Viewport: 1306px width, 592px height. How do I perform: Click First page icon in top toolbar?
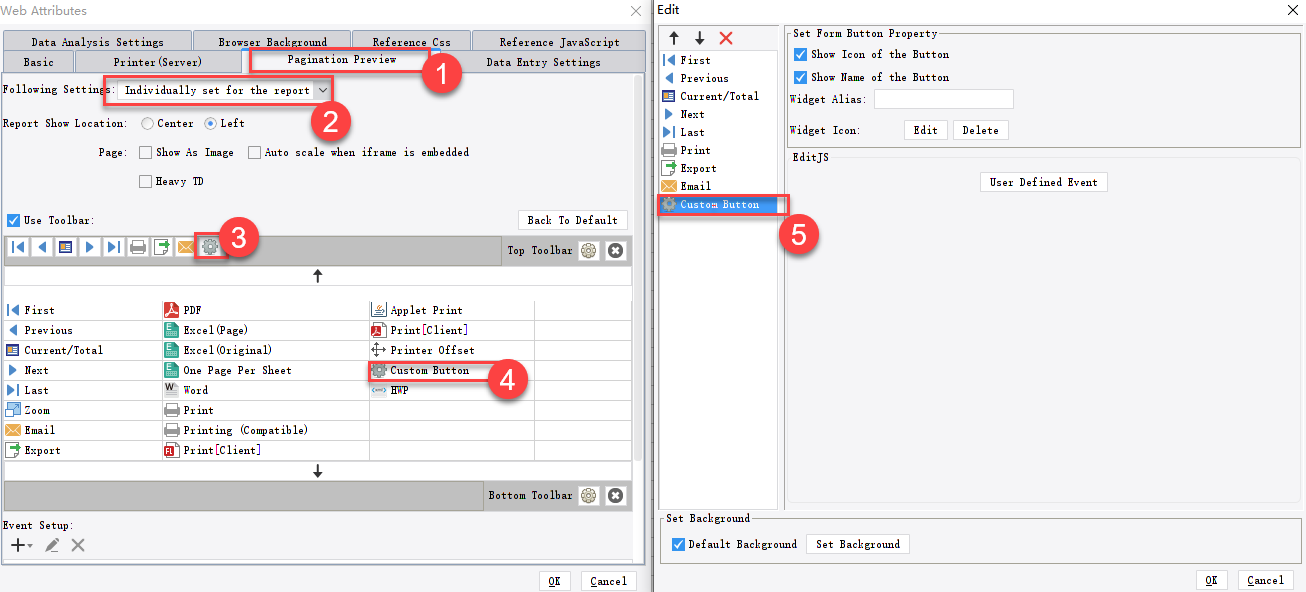pyautogui.click(x=18, y=247)
